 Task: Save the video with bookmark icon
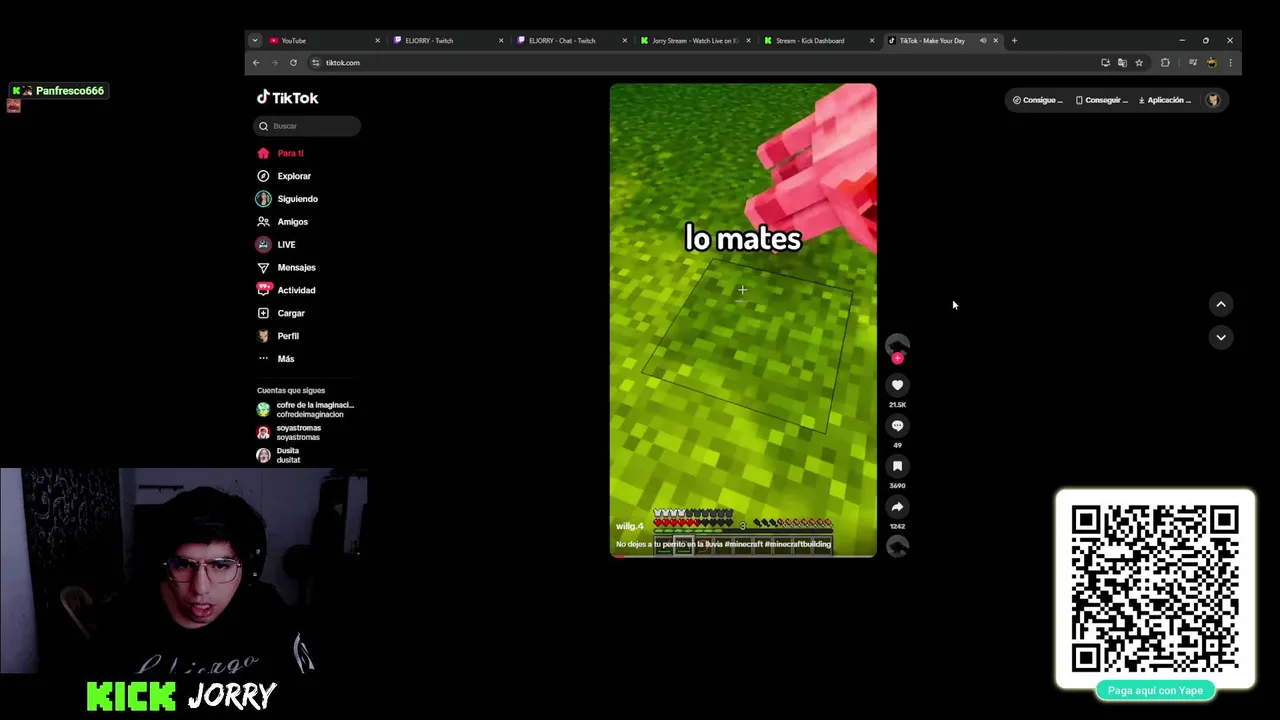897,466
